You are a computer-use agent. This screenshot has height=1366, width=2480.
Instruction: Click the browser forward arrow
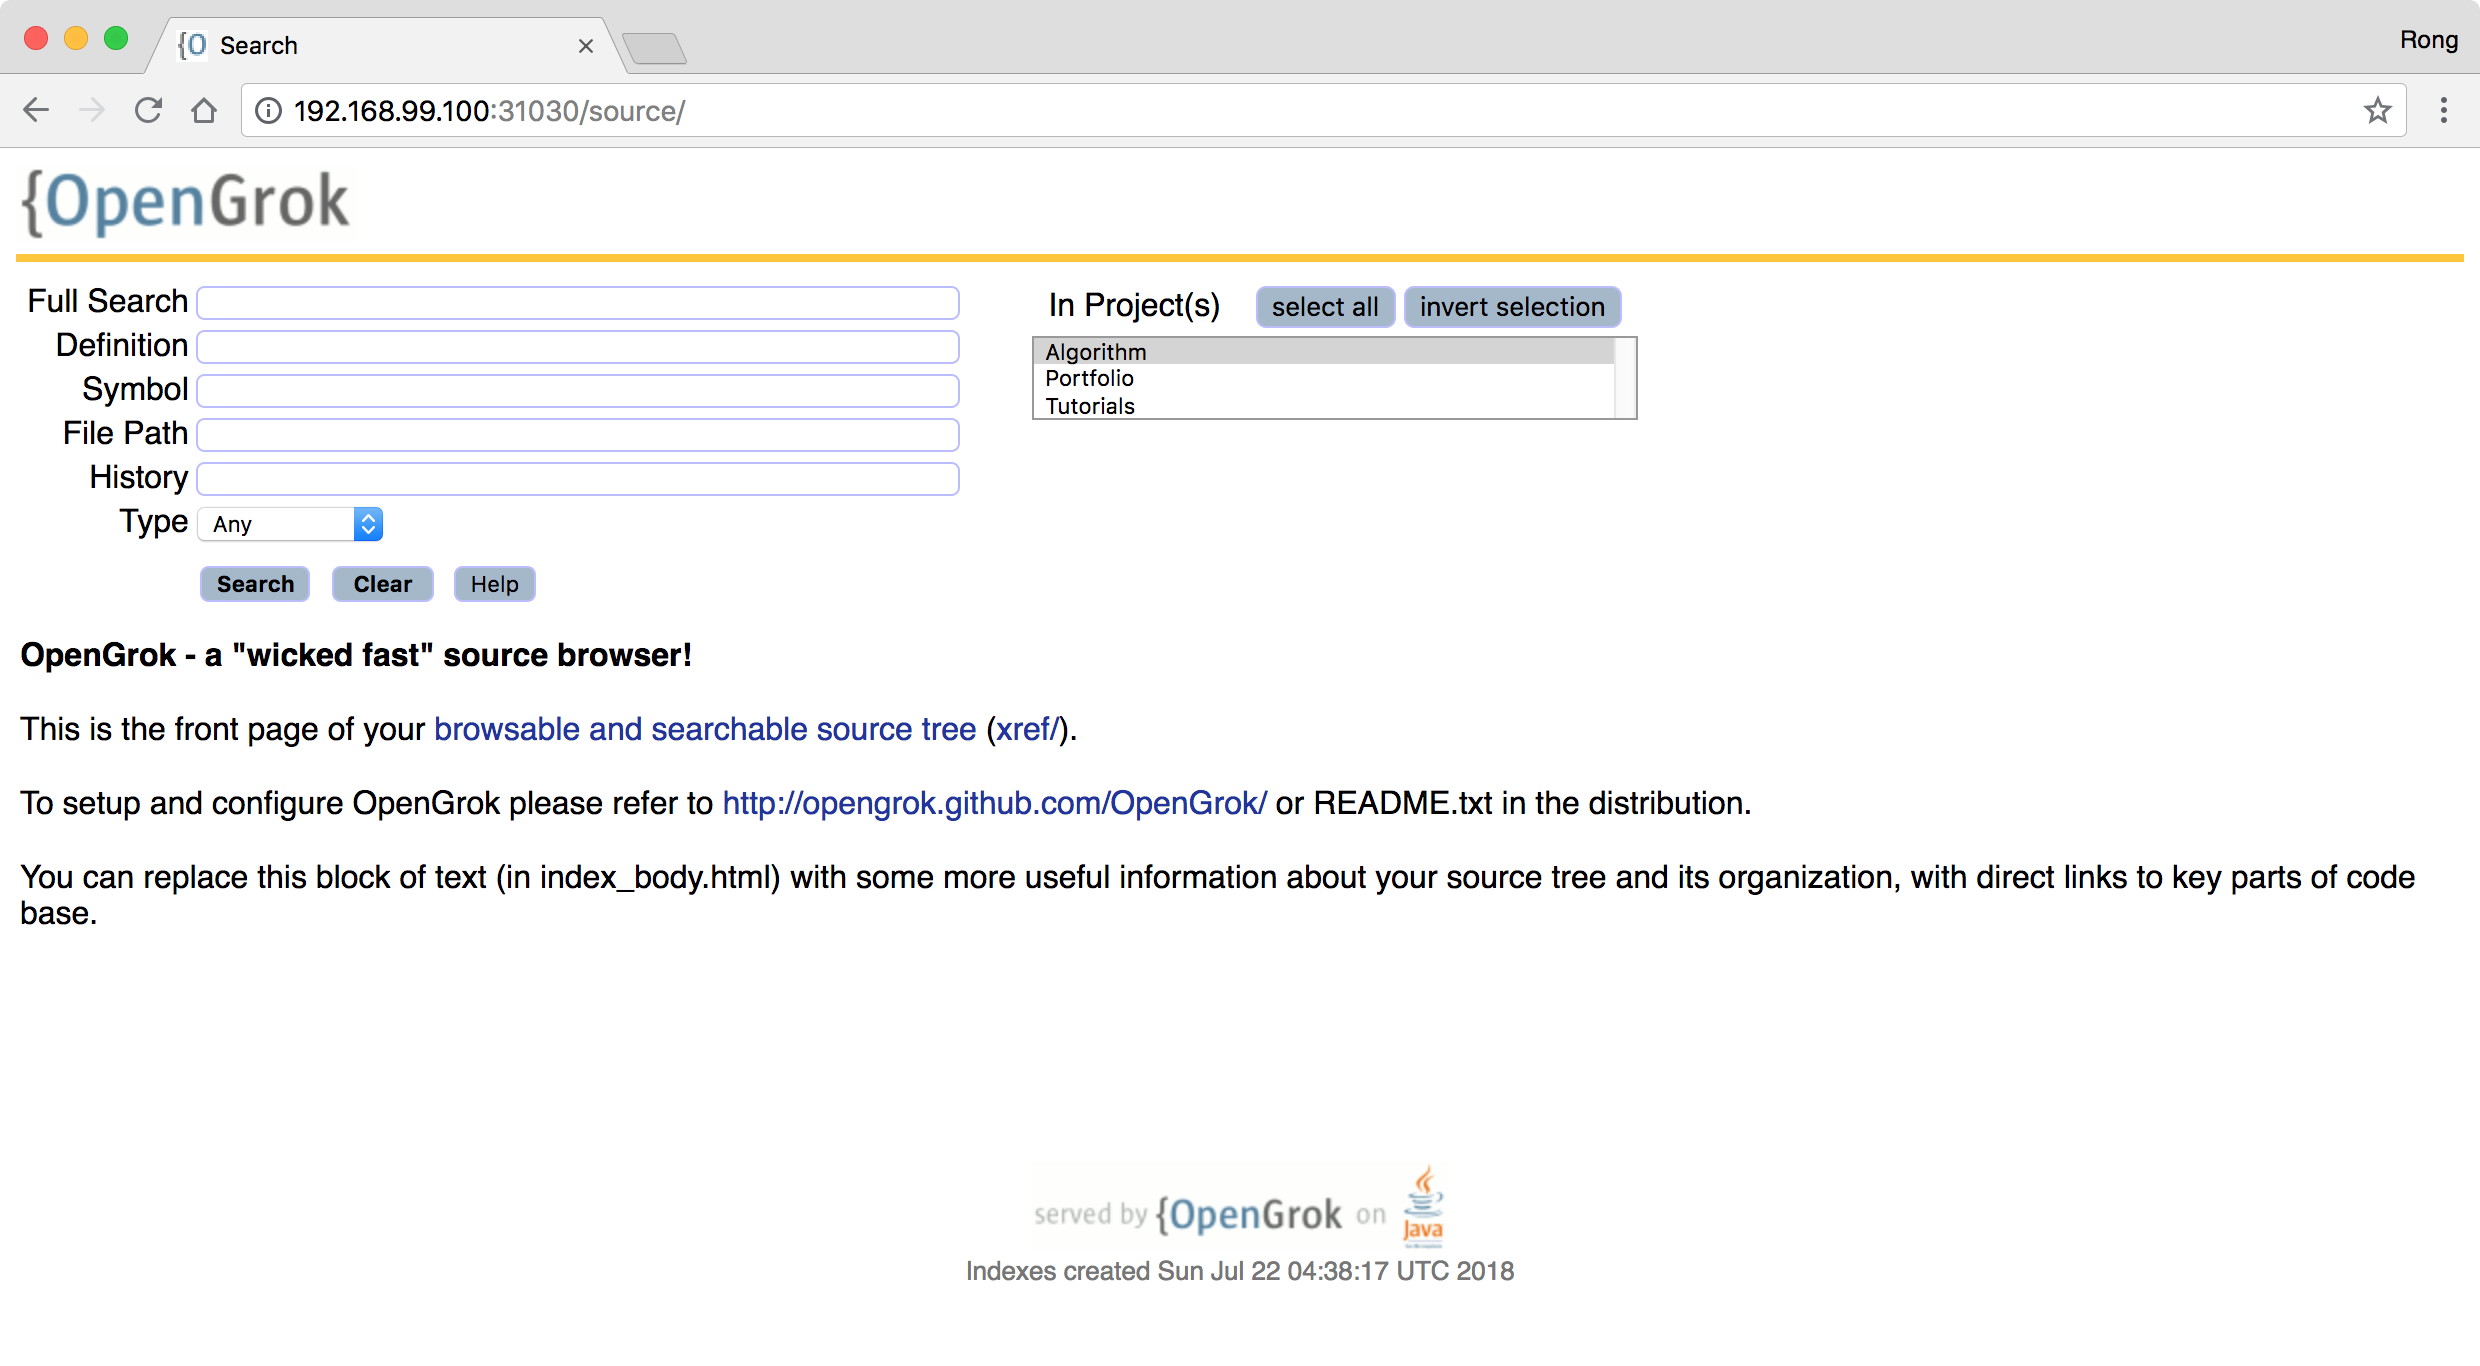[x=92, y=110]
